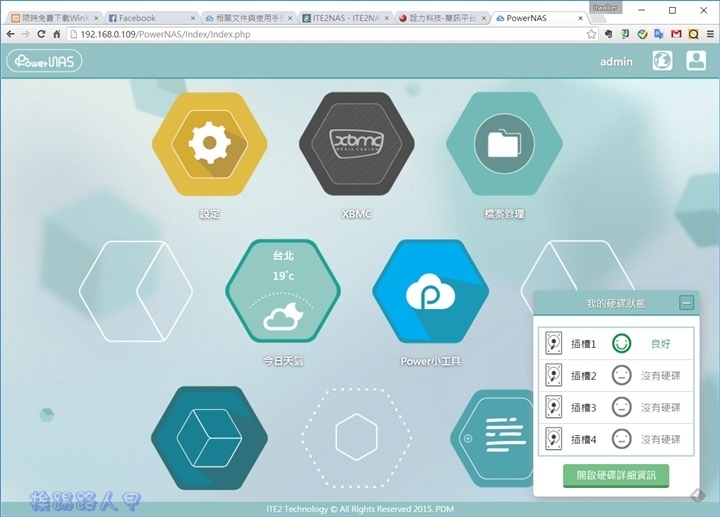The width and height of the screenshot is (720, 517).
Task: Click the globe icon in the header
Action: [662, 61]
